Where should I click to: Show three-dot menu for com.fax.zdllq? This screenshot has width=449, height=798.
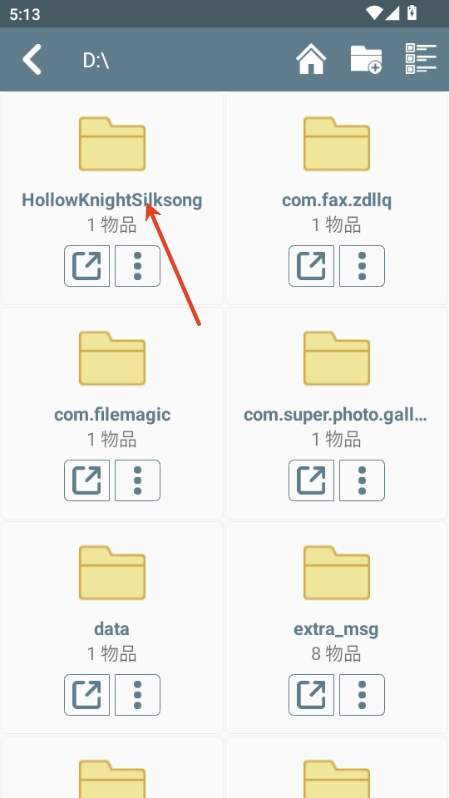(362, 266)
